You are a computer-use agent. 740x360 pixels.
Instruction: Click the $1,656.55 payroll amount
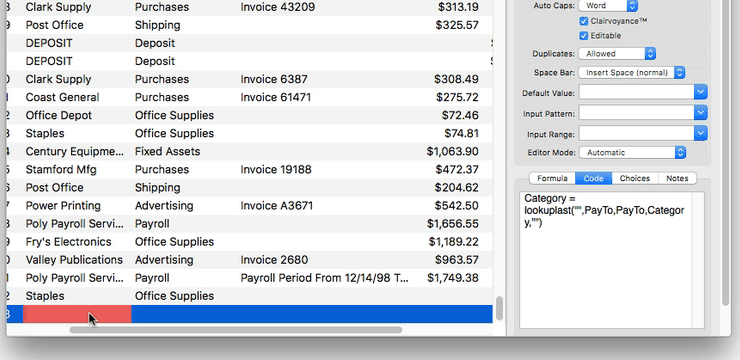click(453, 224)
